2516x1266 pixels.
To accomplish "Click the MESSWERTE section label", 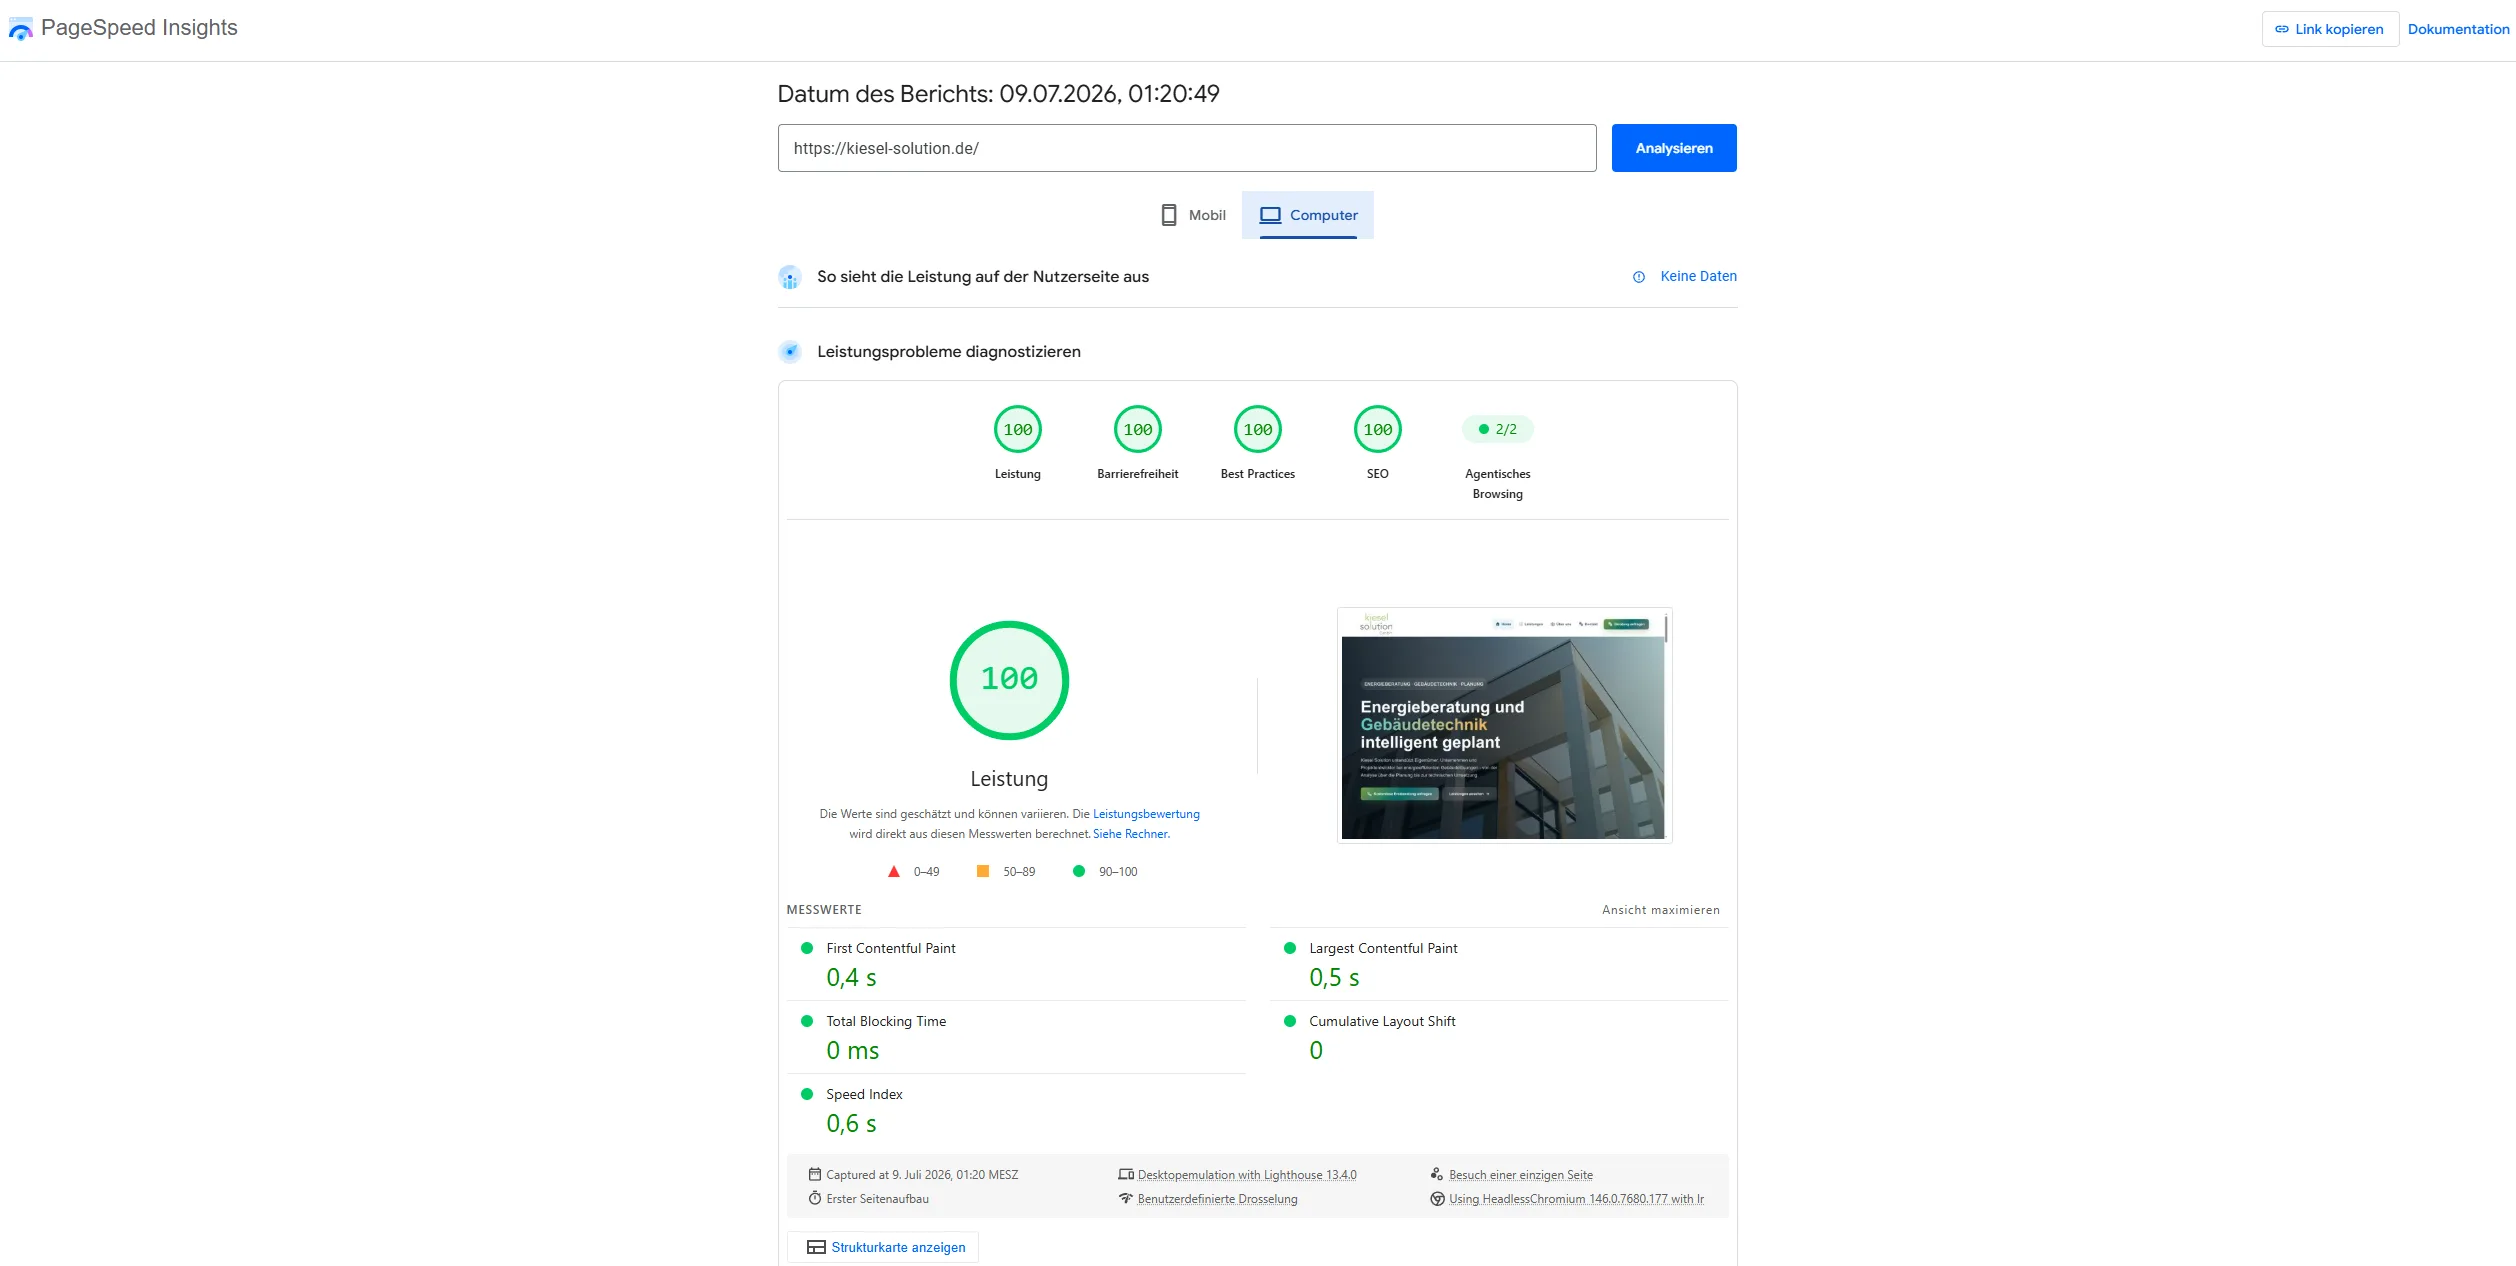I will [x=824, y=910].
